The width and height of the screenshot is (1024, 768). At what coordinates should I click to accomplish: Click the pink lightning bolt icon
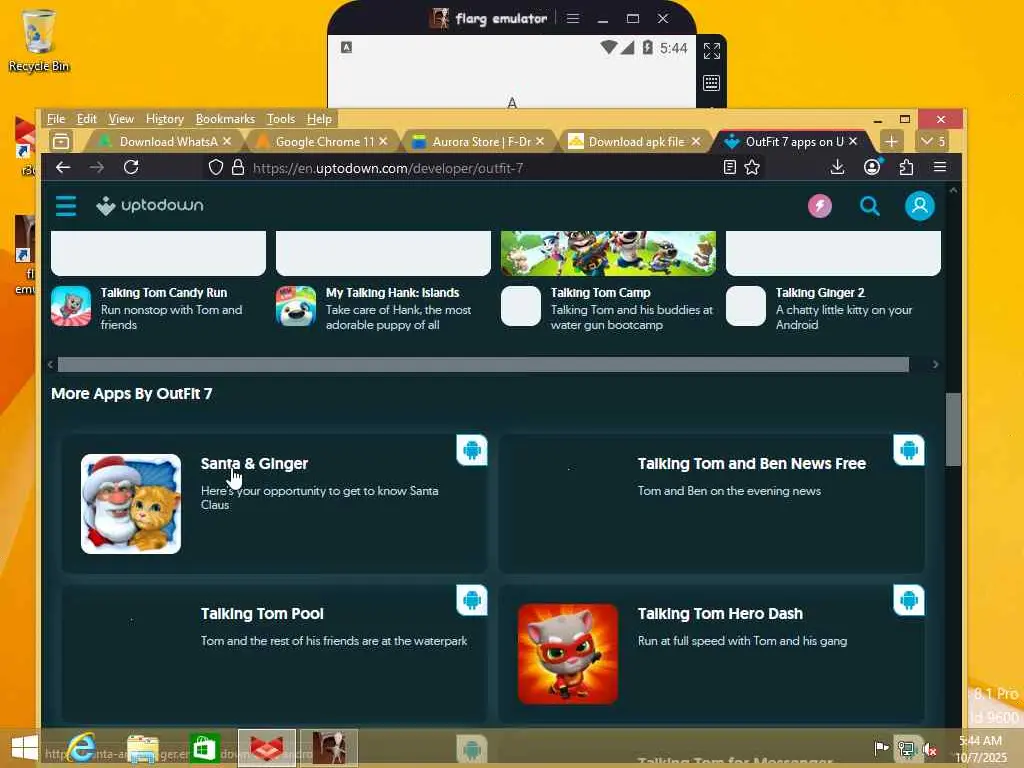(x=820, y=206)
